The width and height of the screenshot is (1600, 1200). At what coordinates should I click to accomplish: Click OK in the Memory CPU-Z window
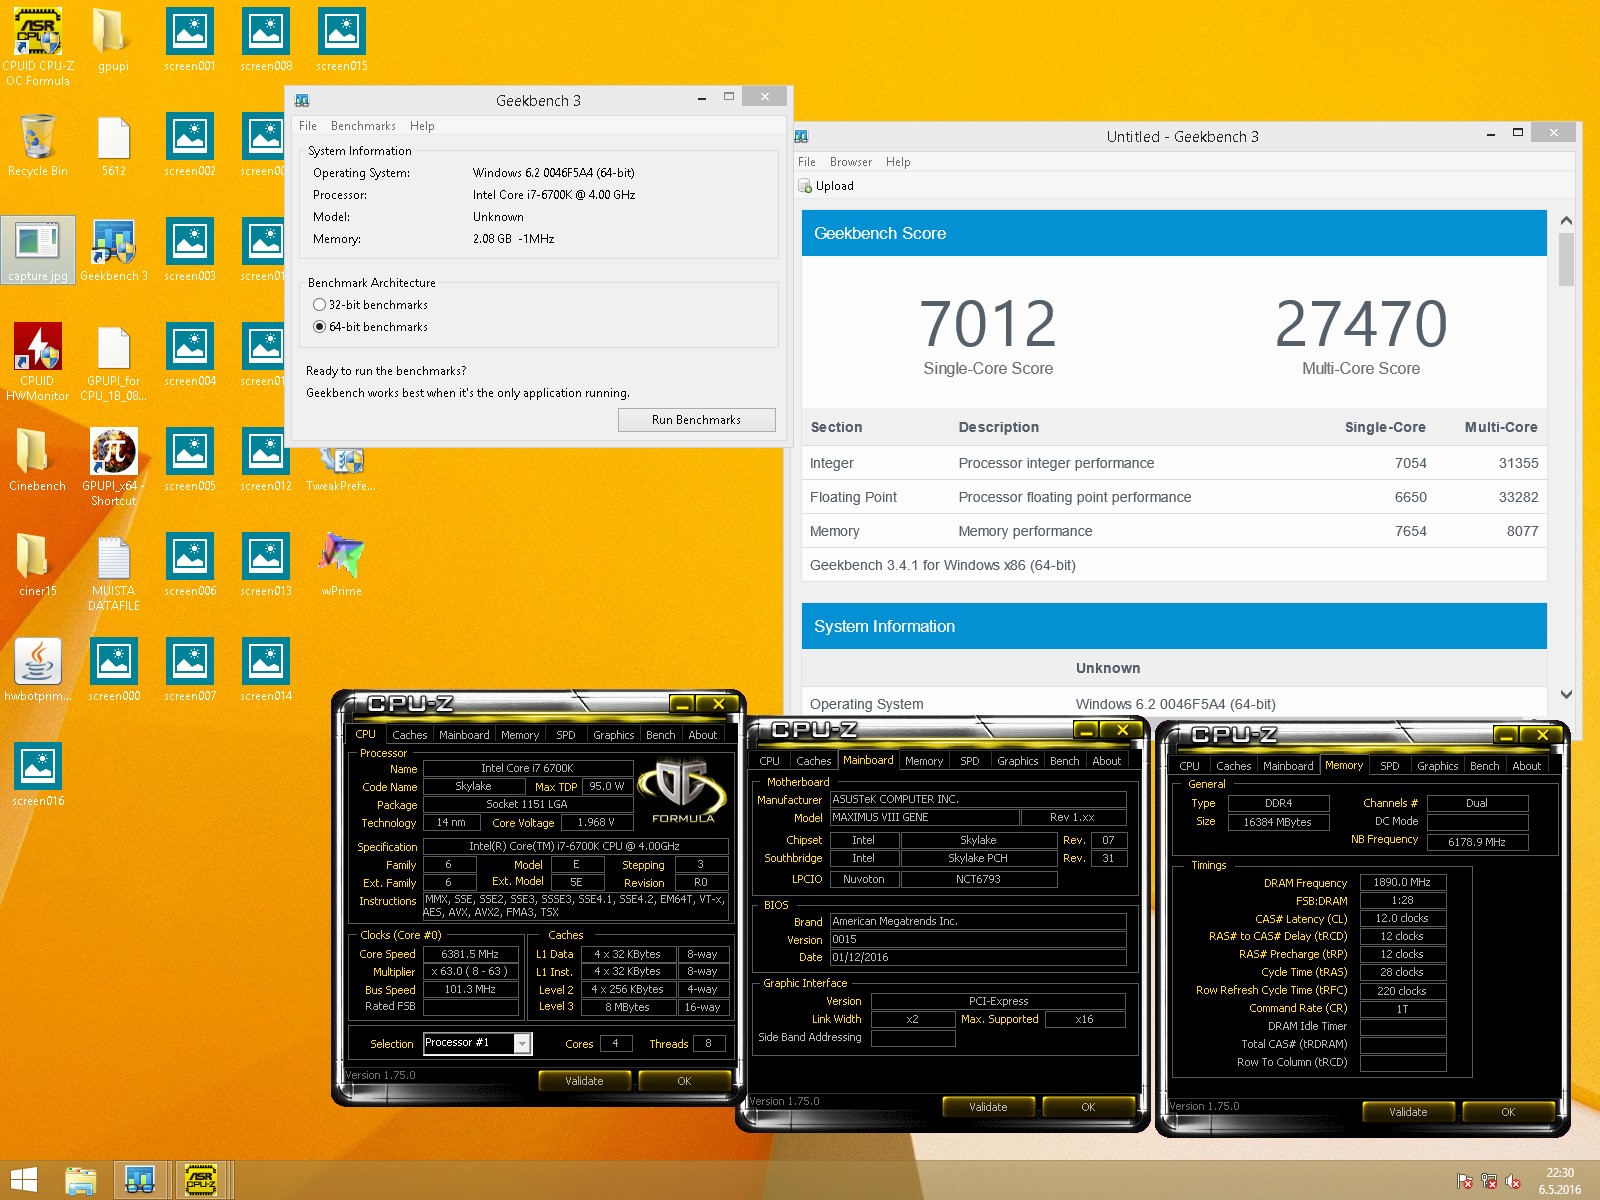click(1508, 1112)
